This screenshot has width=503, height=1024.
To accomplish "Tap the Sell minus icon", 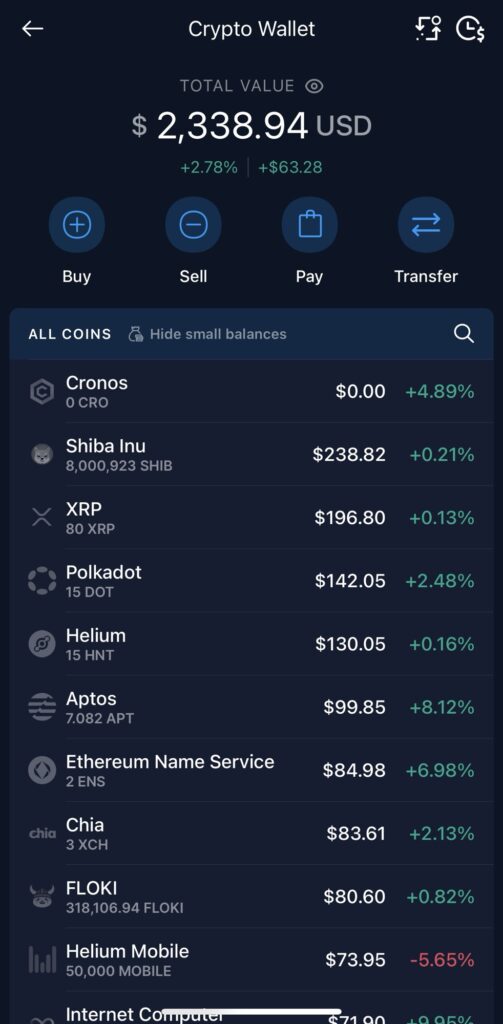I will pos(193,225).
